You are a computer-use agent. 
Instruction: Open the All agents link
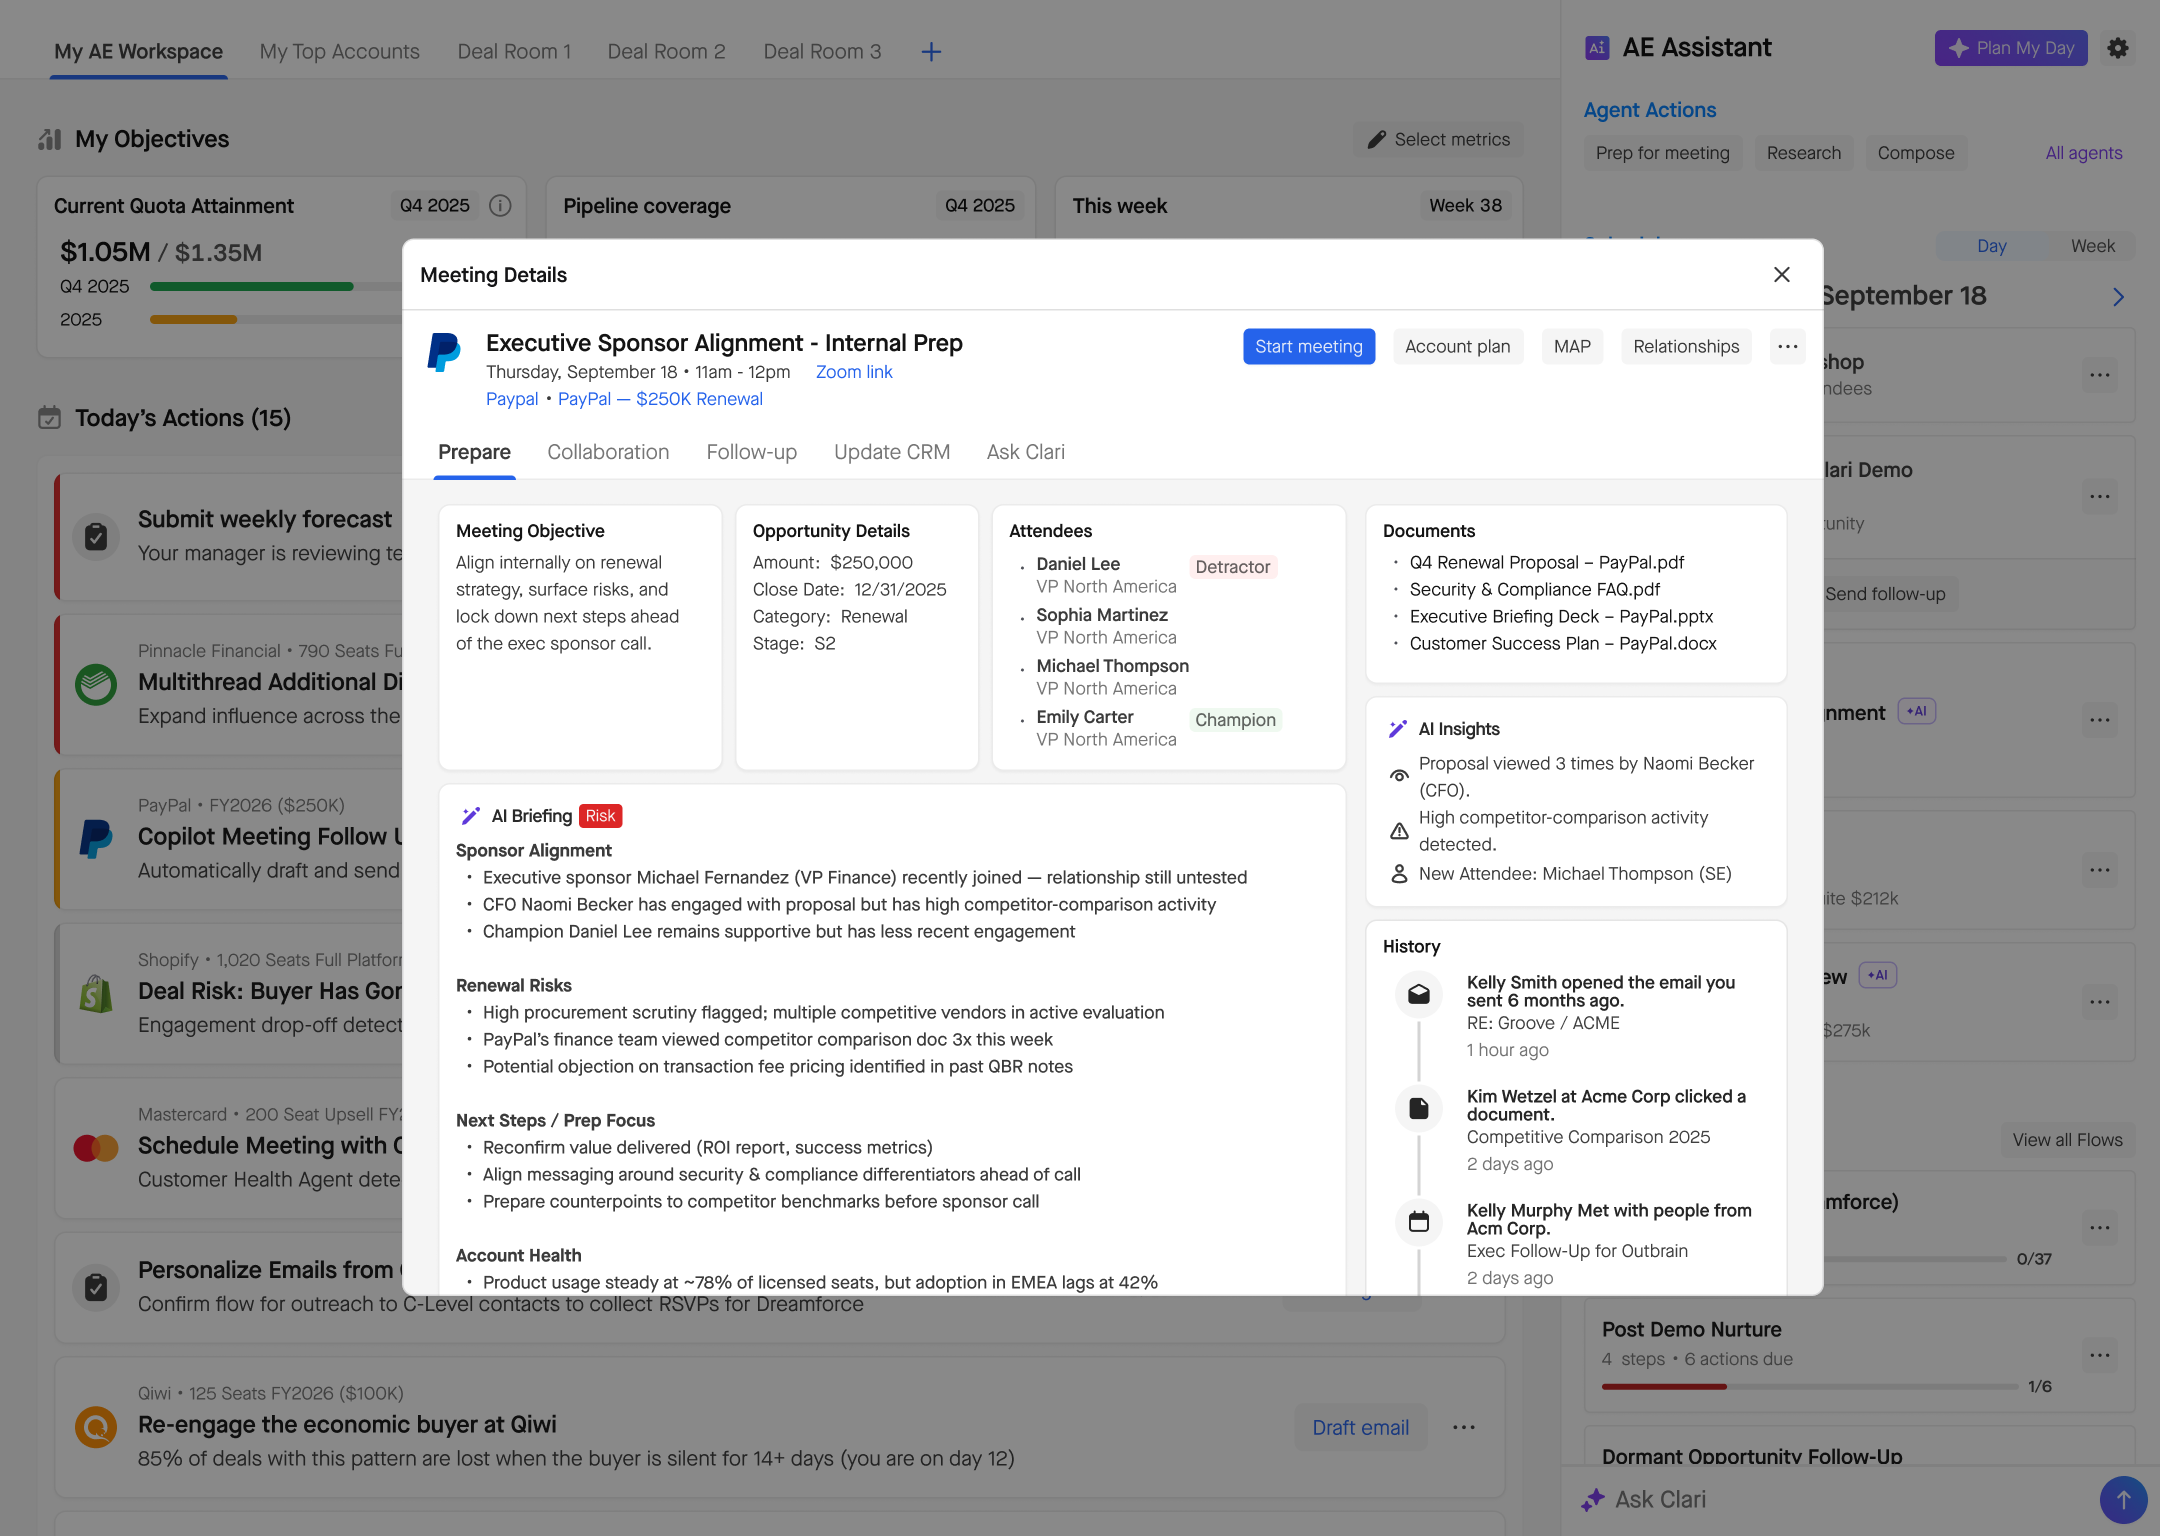point(2083,153)
